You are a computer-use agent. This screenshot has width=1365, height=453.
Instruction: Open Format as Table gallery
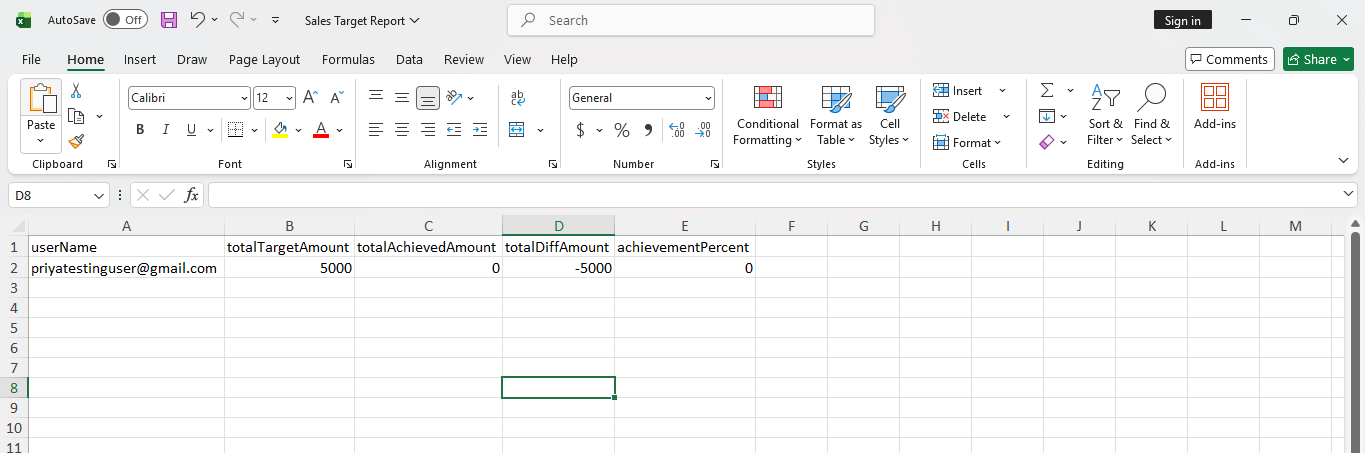coord(836,115)
